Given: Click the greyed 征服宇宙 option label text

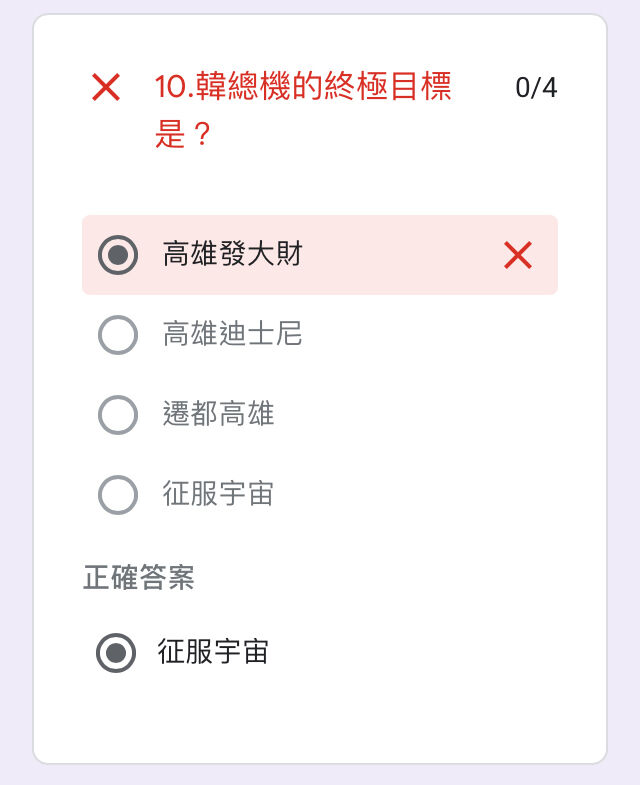Looking at the screenshot, I should point(218,494).
